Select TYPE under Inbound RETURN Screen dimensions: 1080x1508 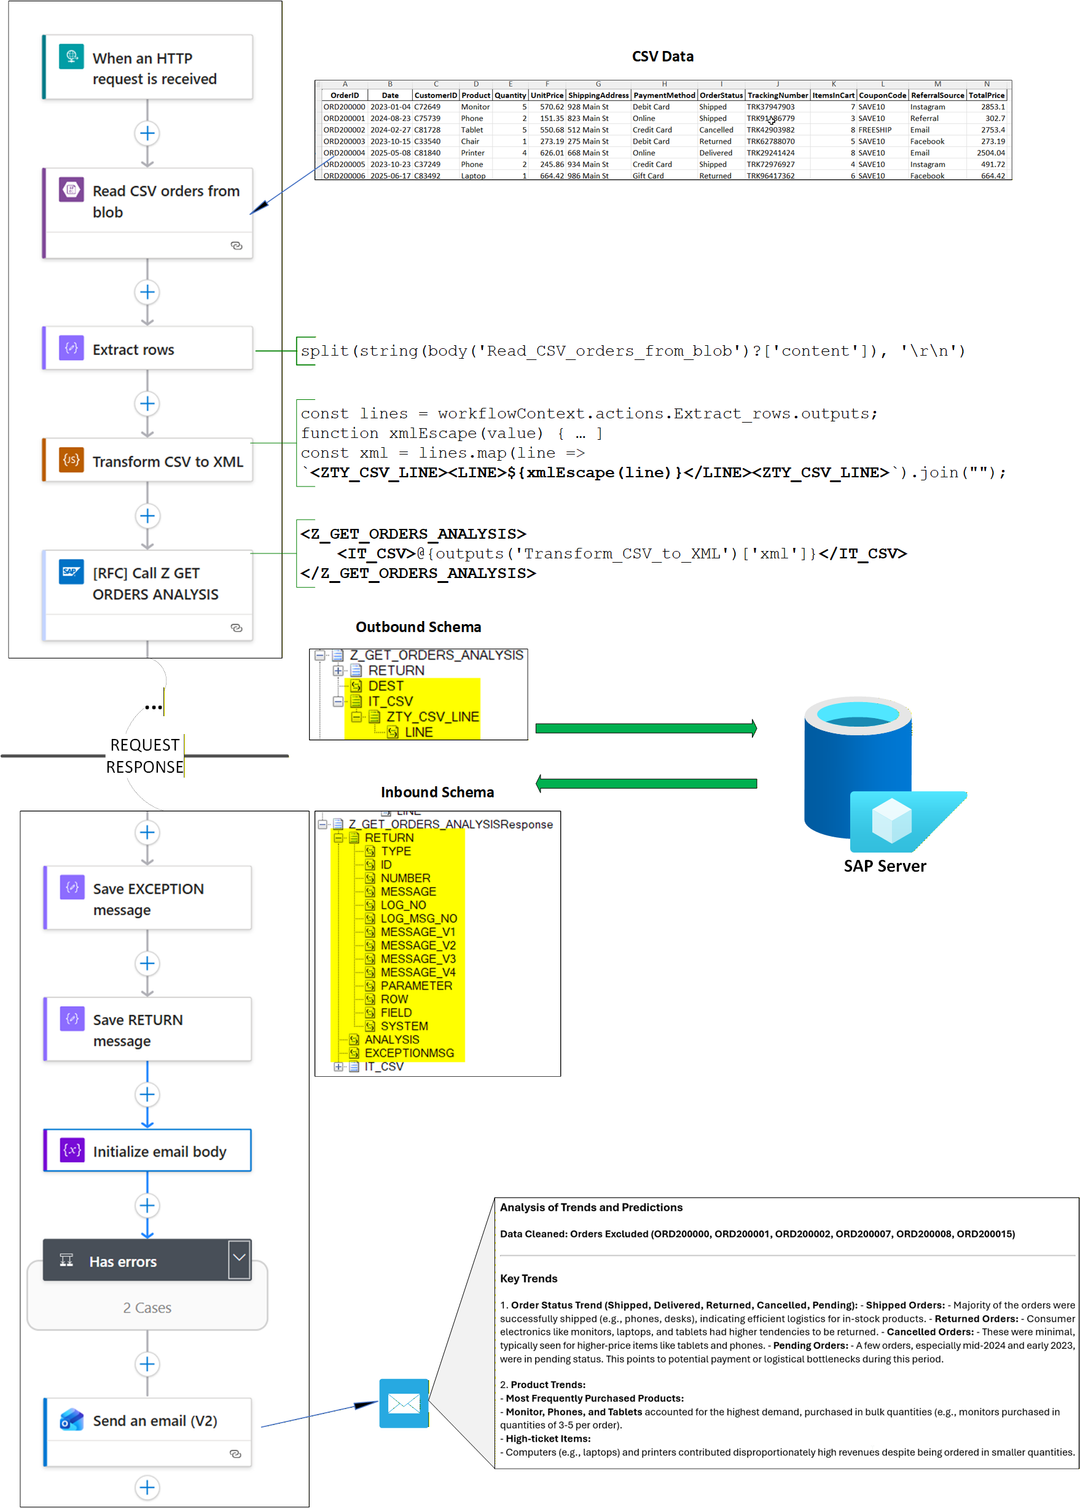(396, 852)
